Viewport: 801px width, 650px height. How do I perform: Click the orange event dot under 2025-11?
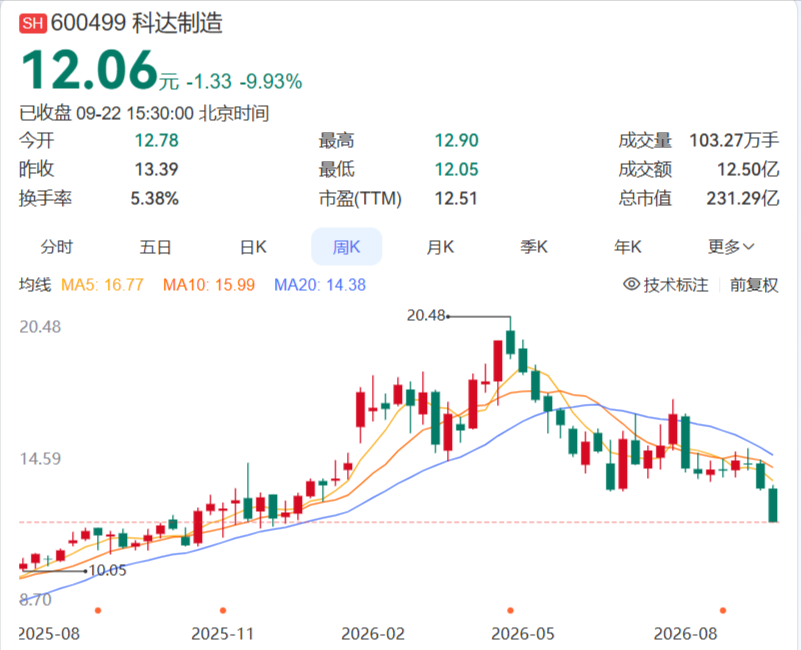pos(223,611)
